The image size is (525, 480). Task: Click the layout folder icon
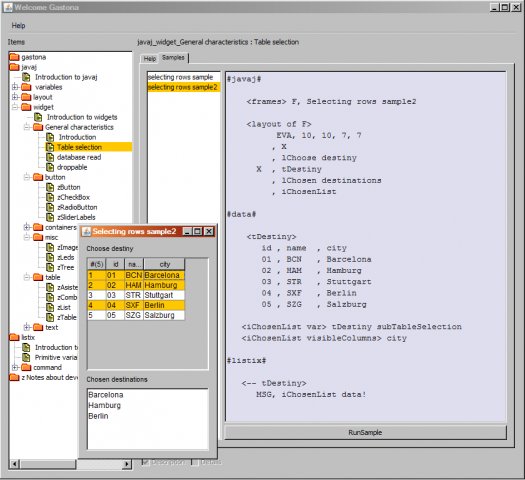(26, 97)
